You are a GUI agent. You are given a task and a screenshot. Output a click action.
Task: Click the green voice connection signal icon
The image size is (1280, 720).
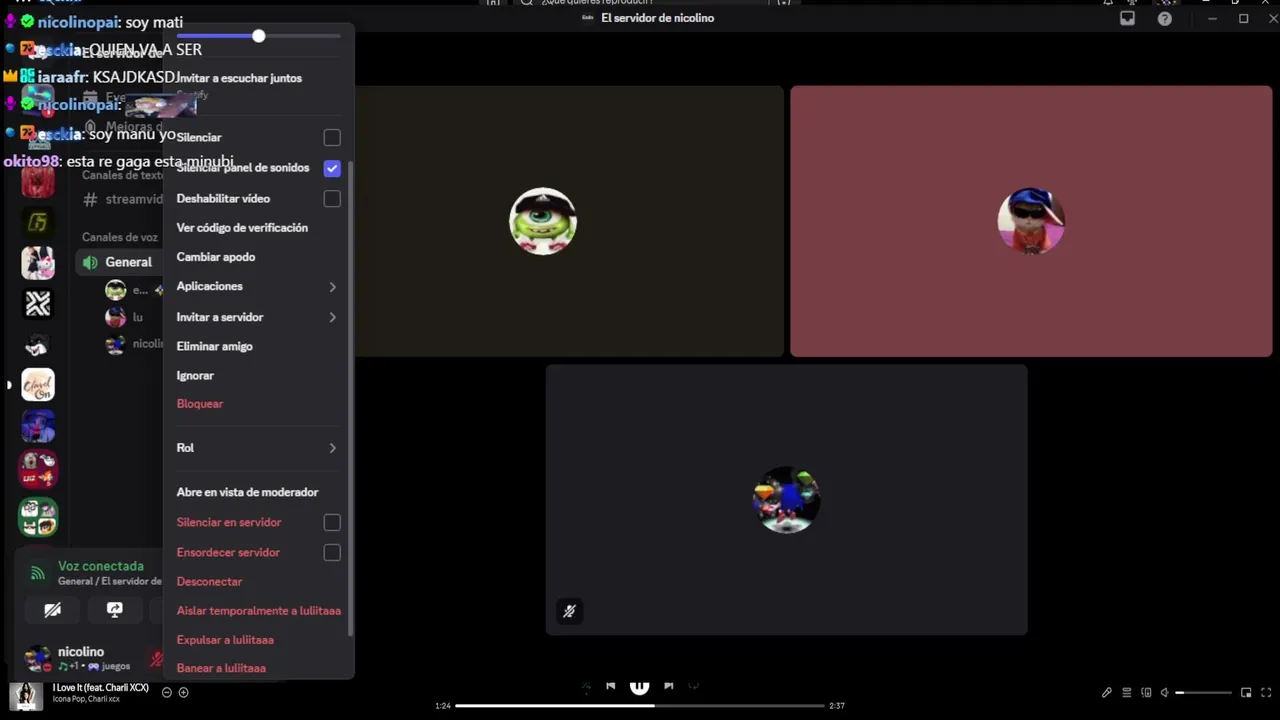[37, 573]
